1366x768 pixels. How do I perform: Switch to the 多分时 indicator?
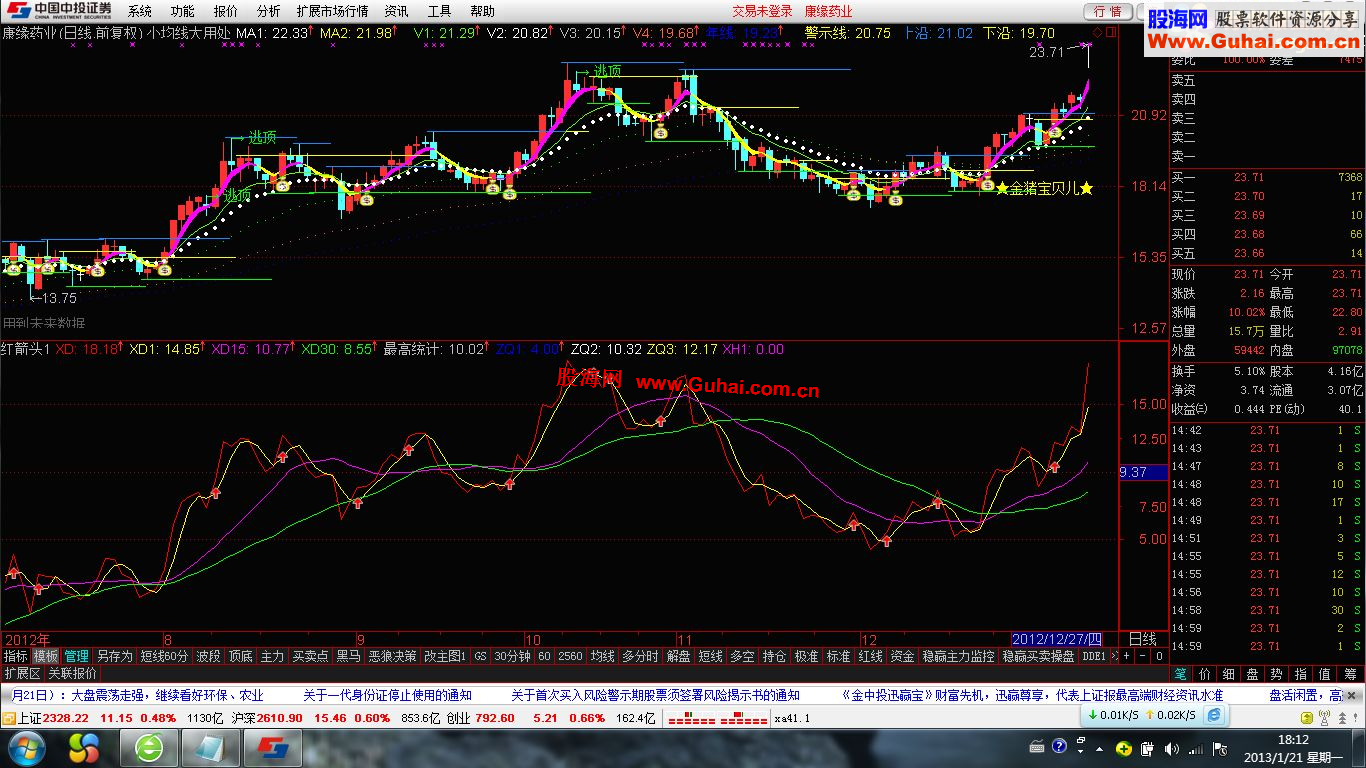coord(640,656)
